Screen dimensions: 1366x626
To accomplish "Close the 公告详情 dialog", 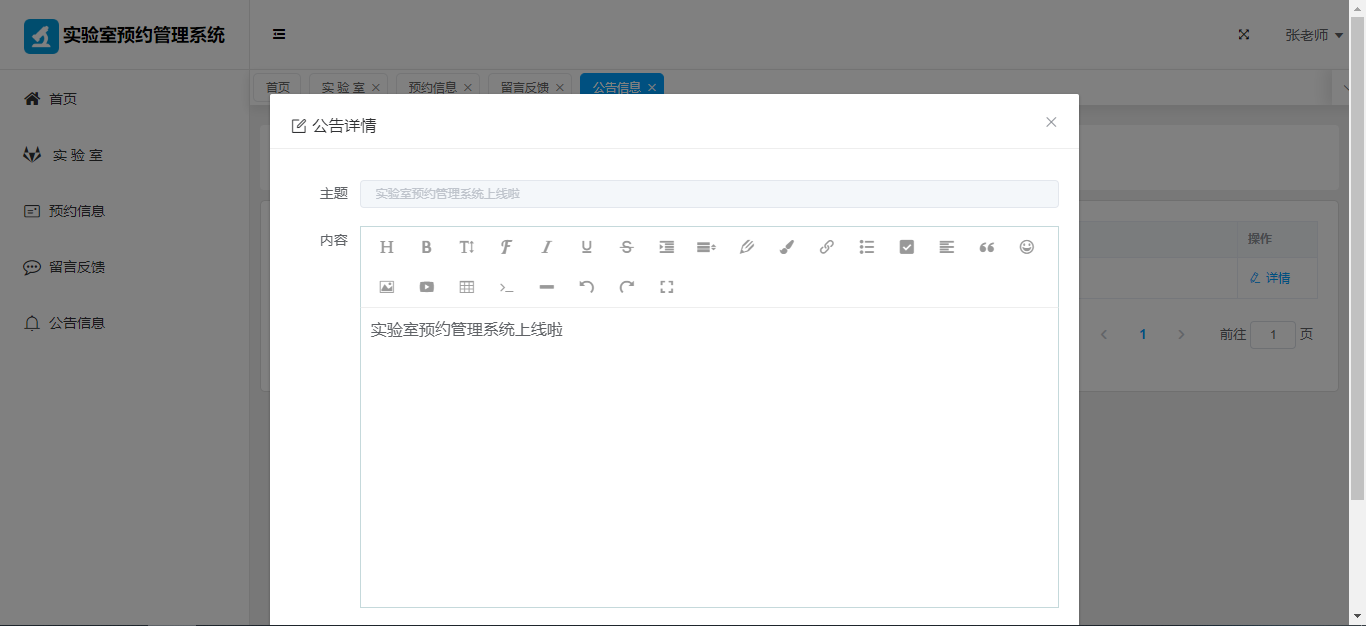I will tap(1051, 122).
